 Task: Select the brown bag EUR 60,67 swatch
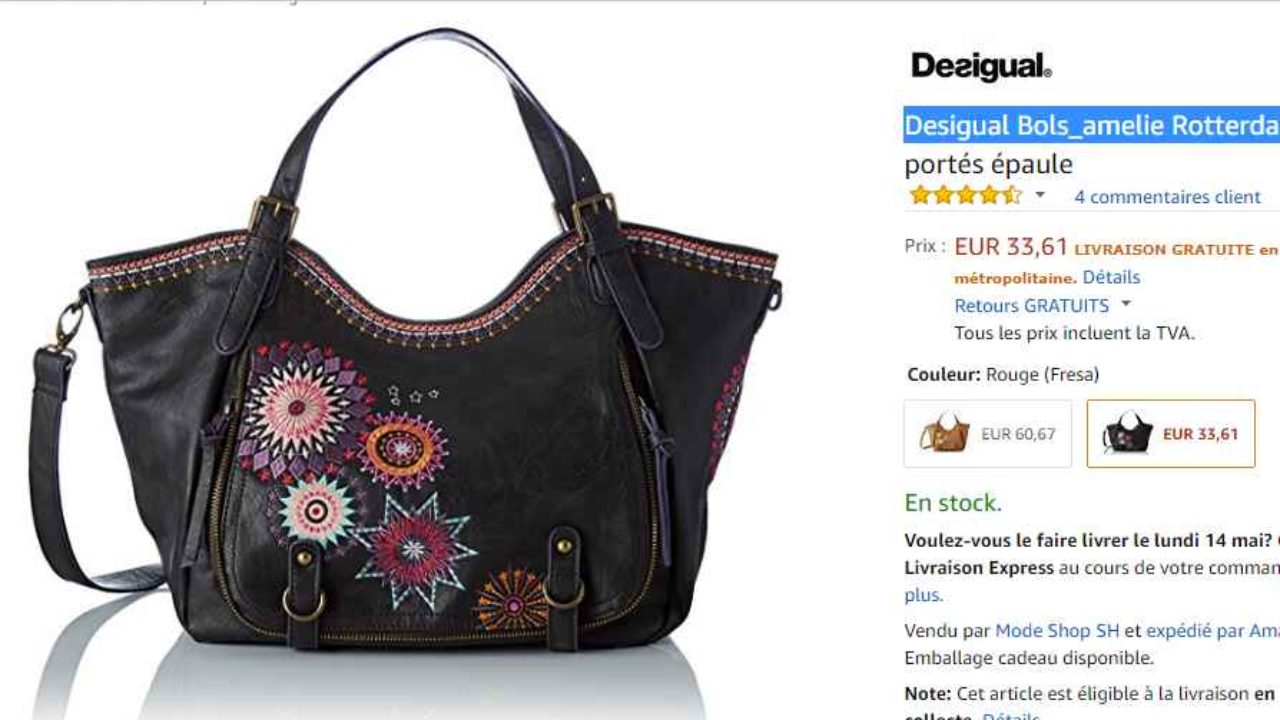pos(987,434)
